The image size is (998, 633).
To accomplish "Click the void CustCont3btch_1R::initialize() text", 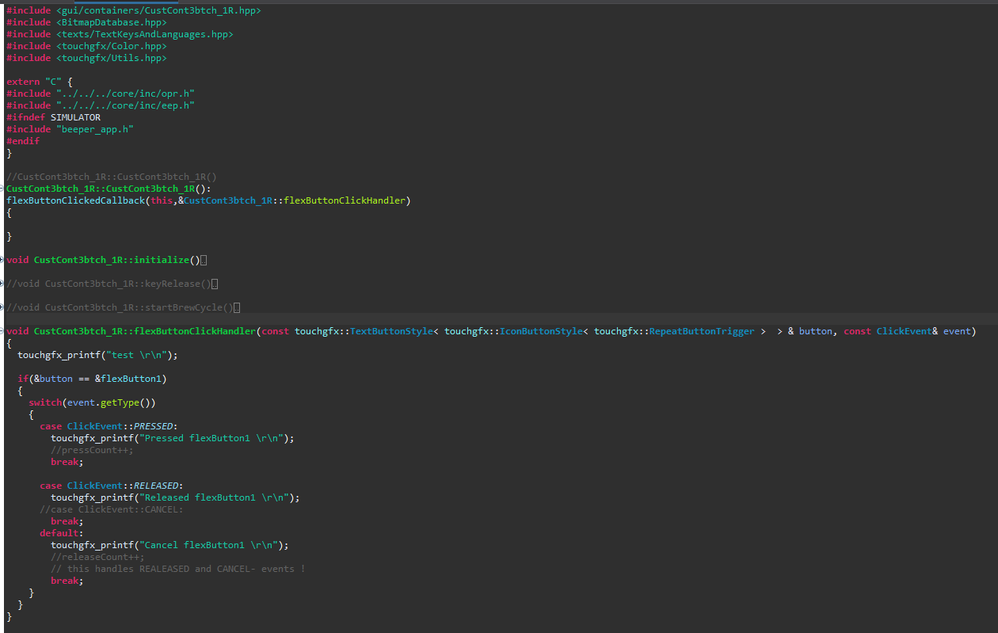I will [x=103, y=260].
